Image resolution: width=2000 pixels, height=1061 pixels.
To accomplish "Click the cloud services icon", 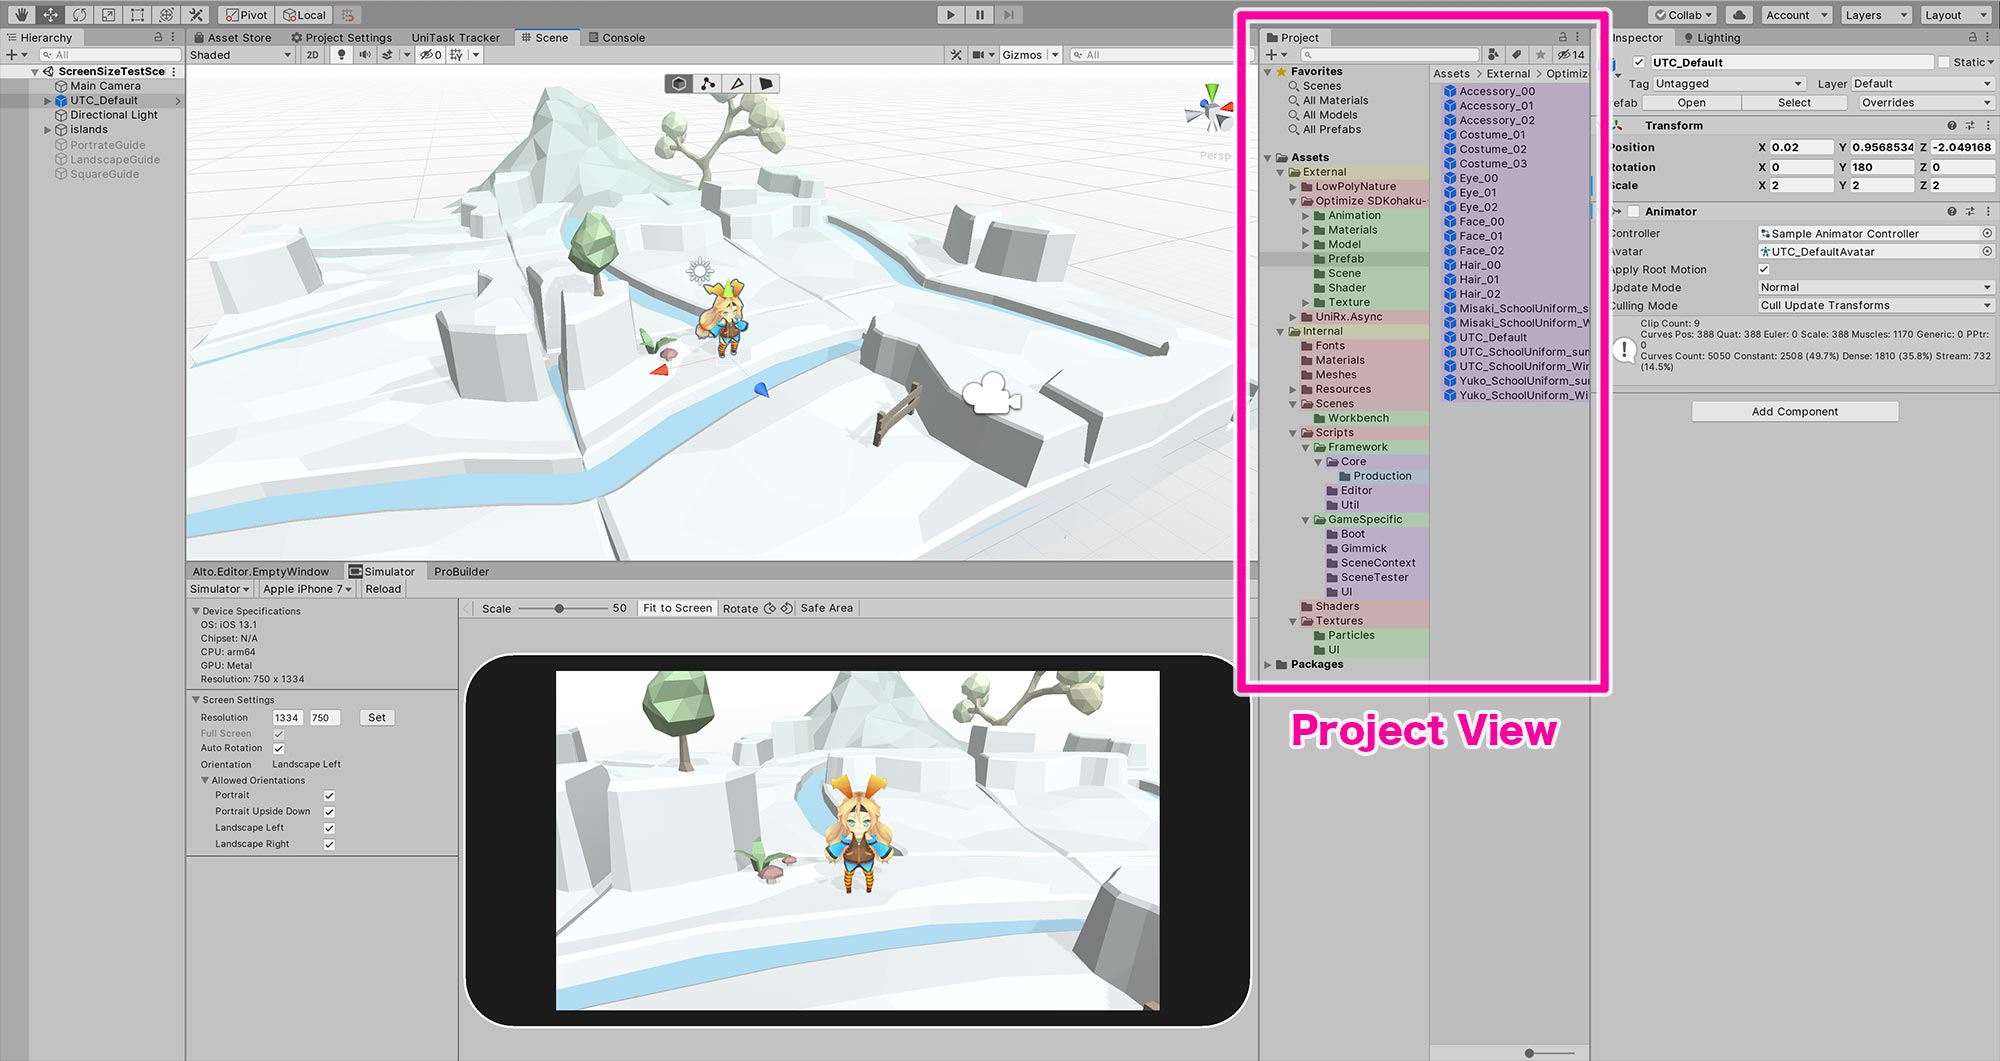I will [x=1739, y=15].
